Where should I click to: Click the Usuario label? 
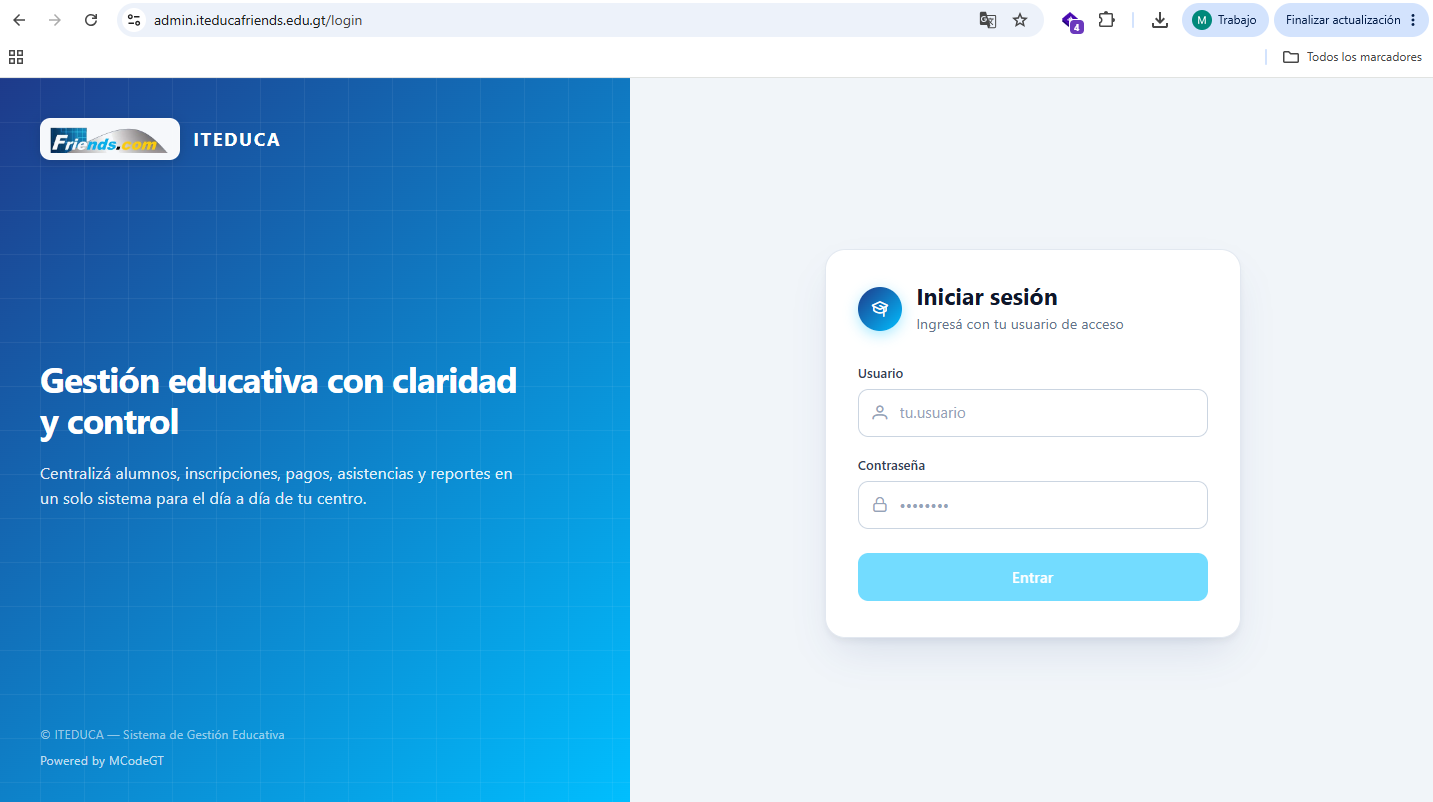point(880,373)
